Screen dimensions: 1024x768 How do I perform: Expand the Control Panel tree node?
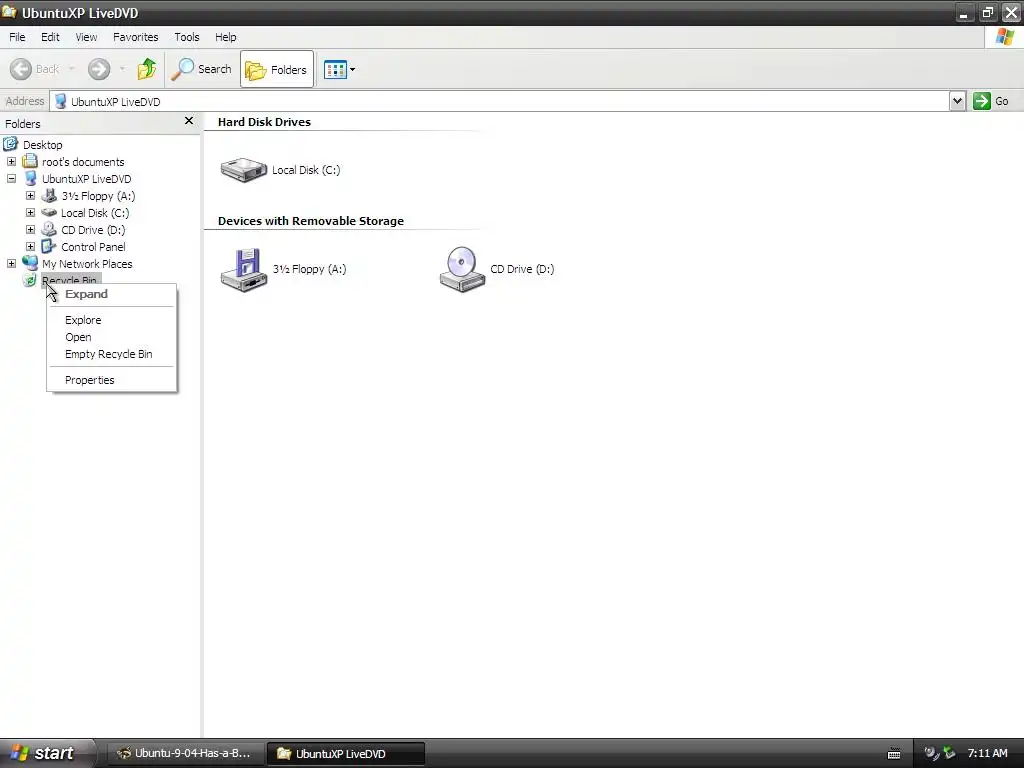pyautogui.click(x=30, y=246)
